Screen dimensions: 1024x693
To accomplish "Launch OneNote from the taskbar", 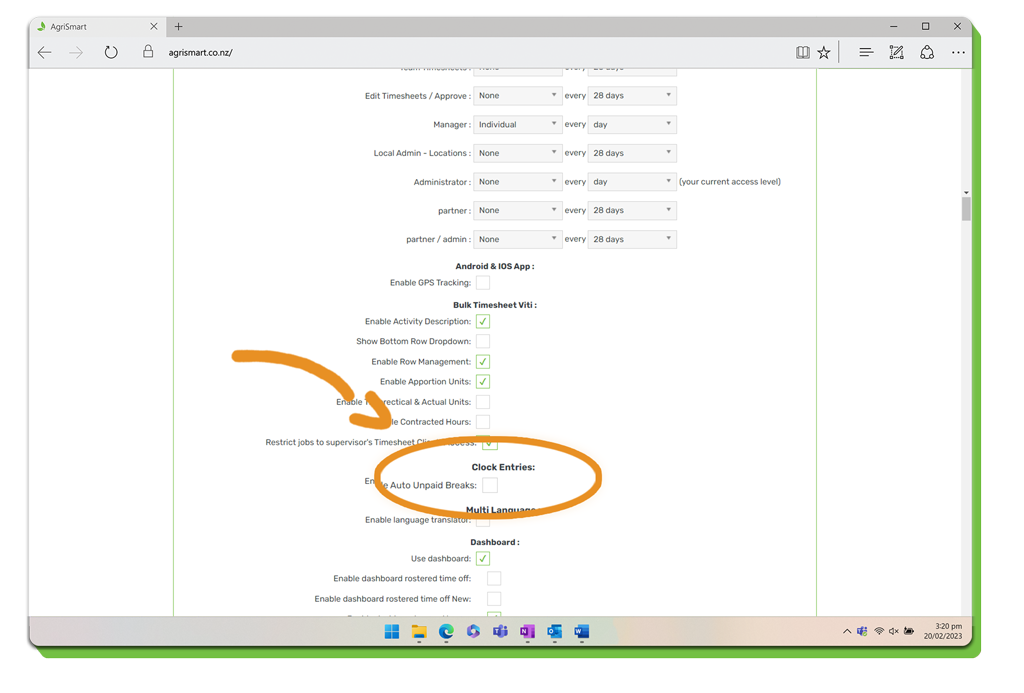I will click(527, 632).
